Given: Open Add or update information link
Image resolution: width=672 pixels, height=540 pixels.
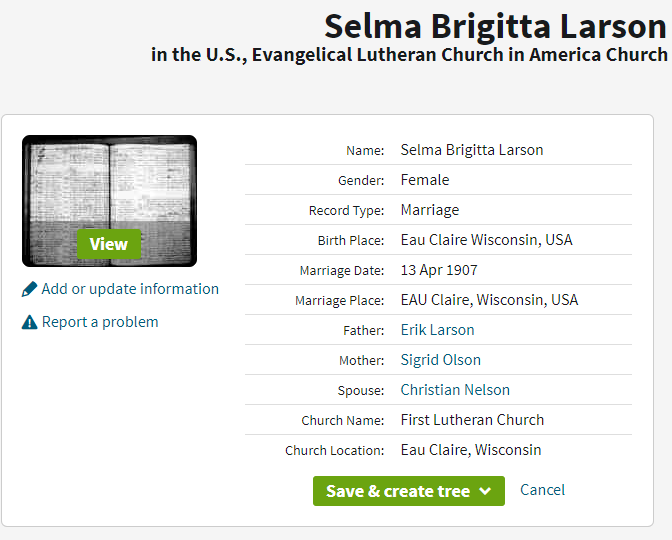Looking at the screenshot, I should click(x=130, y=289).
